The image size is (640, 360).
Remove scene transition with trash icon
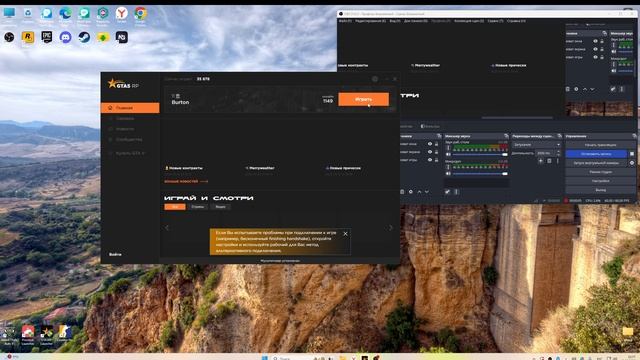tap(549, 161)
